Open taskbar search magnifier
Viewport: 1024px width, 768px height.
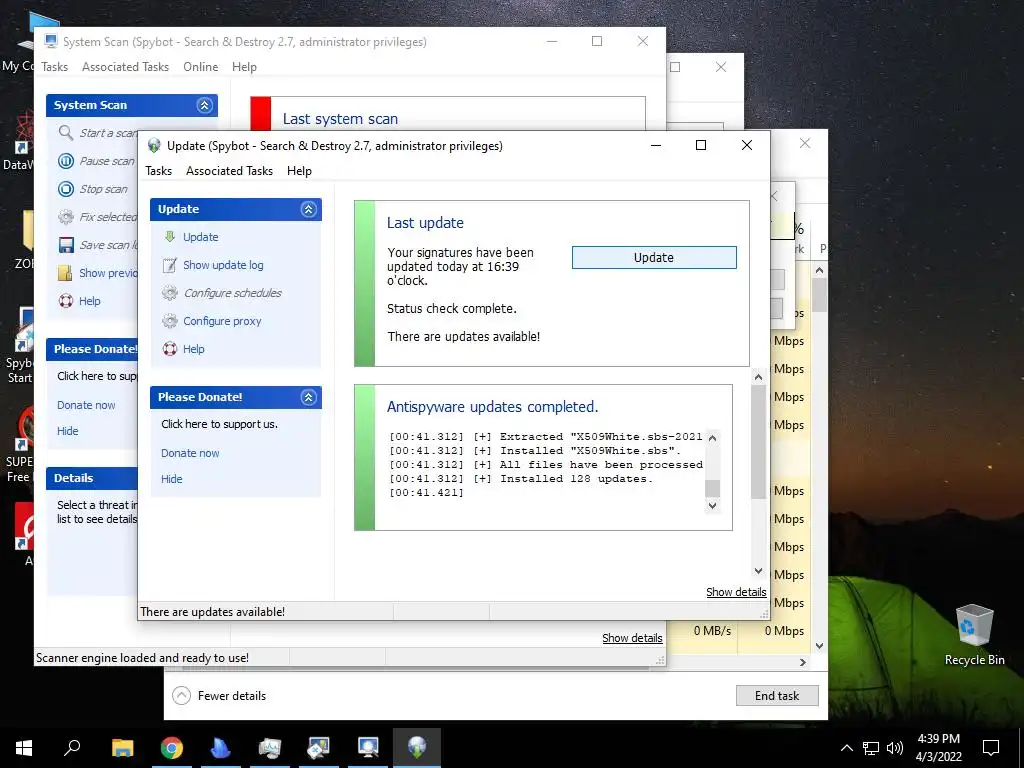tap(72, 748)
